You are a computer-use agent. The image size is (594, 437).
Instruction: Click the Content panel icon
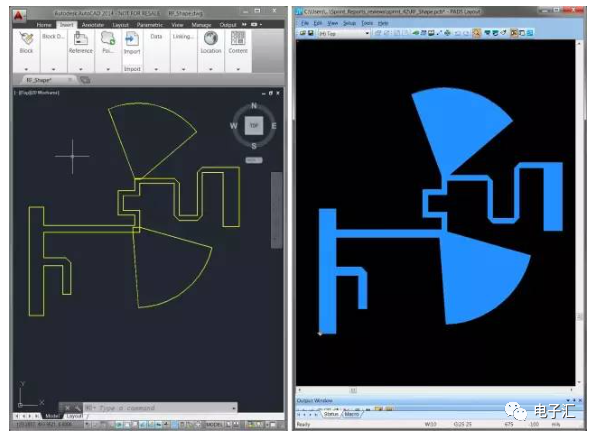(x=238, y=39)
